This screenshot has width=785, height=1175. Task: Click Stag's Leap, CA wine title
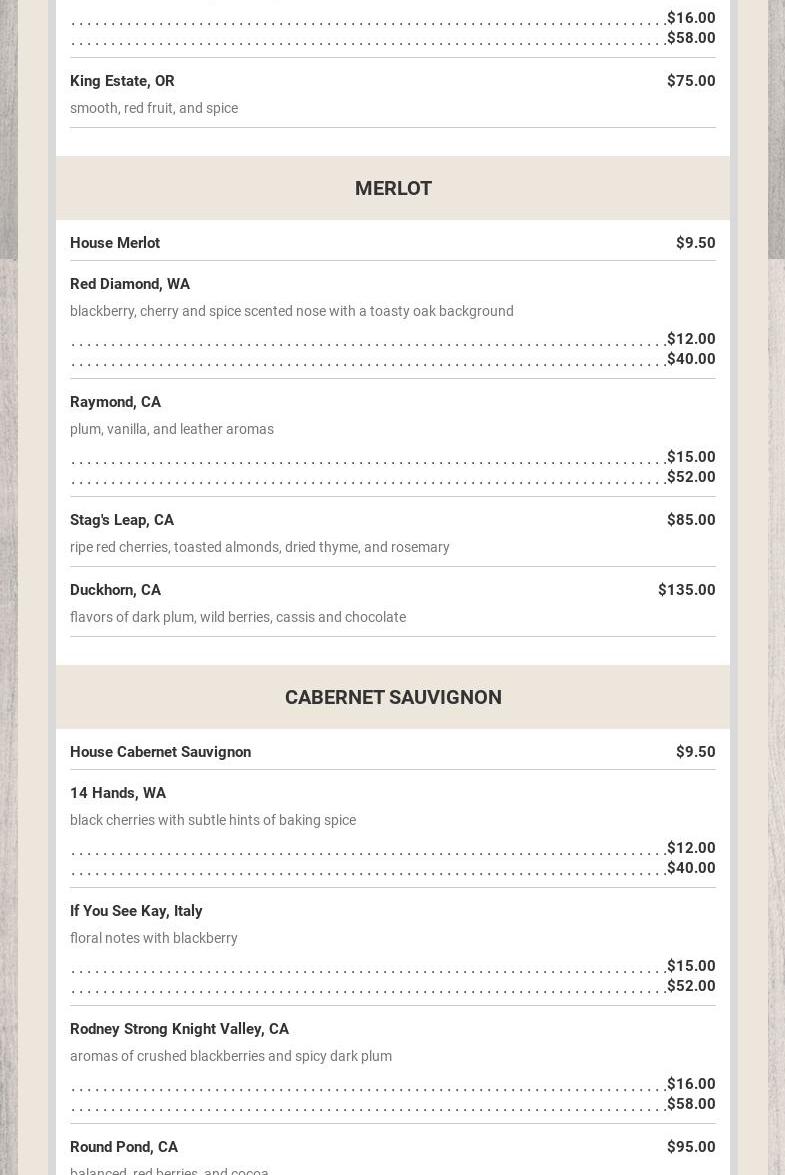pos(122,520)
